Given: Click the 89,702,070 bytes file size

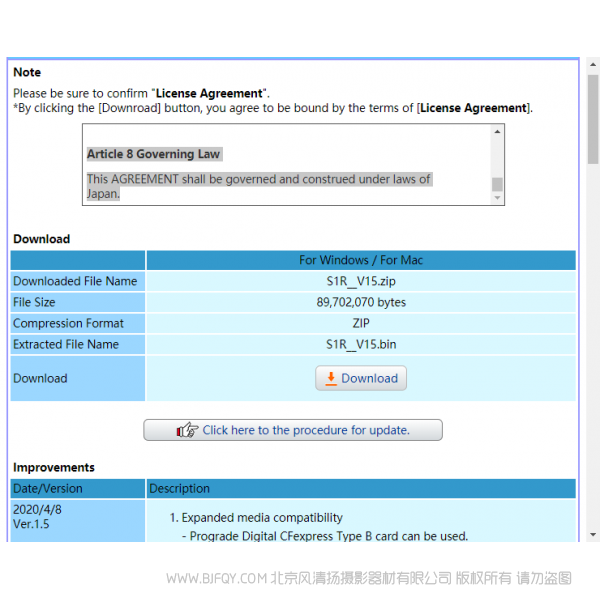Looking at the screenshot, I should [361, 302].
